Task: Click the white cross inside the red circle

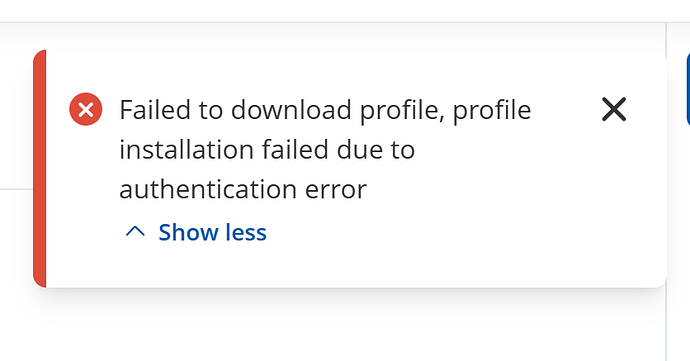Action: coord(86,109)
